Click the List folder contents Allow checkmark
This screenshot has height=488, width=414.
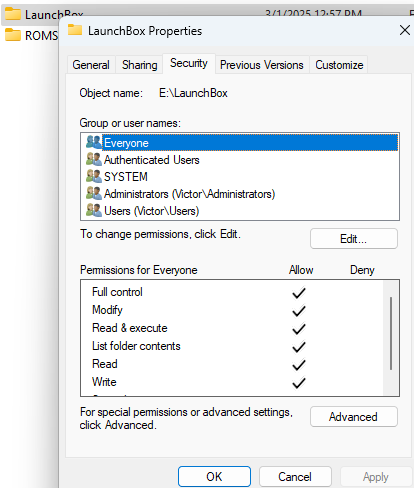299,347
